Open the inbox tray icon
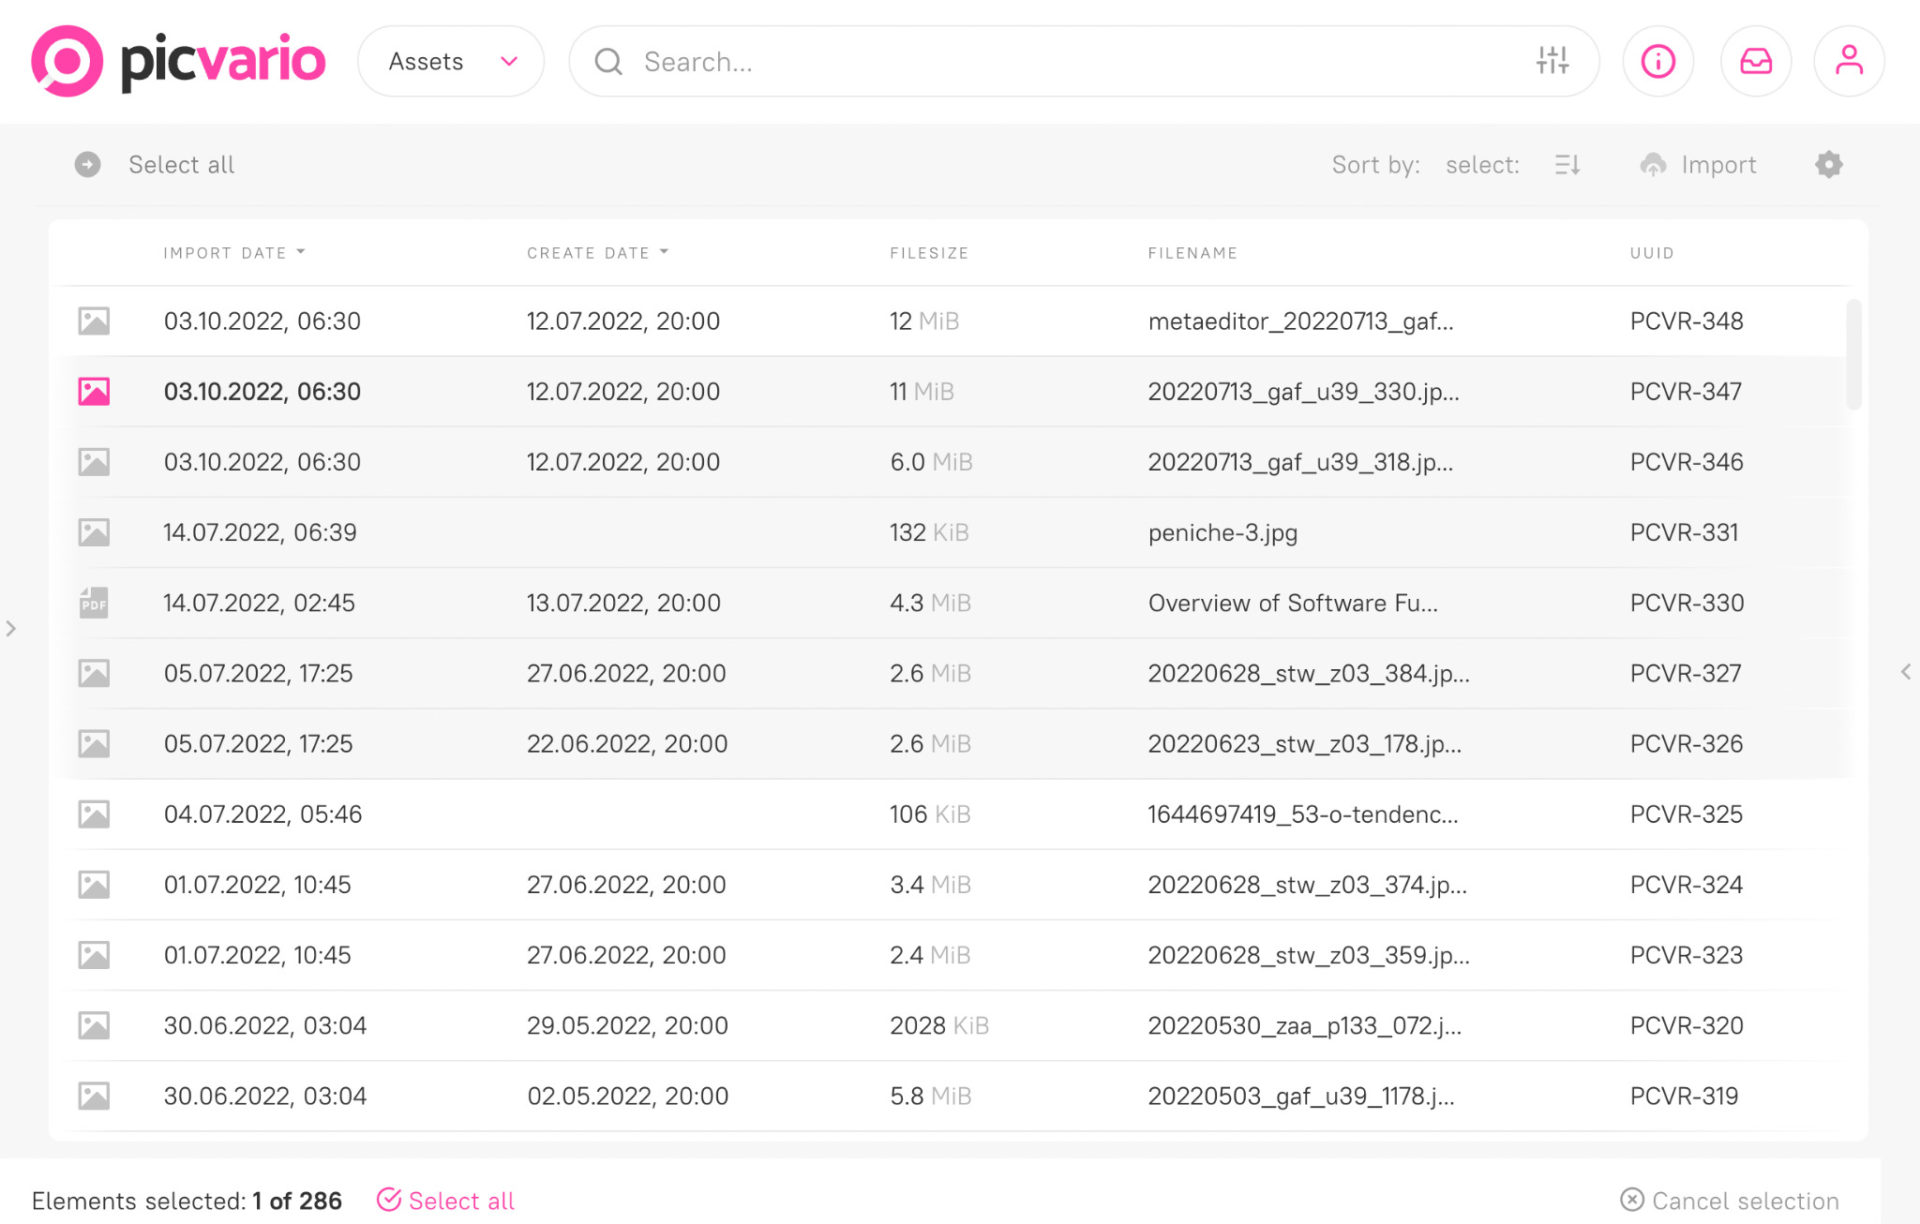The width and height of the screenshot is (1920, 1224). click(1755, 61)
